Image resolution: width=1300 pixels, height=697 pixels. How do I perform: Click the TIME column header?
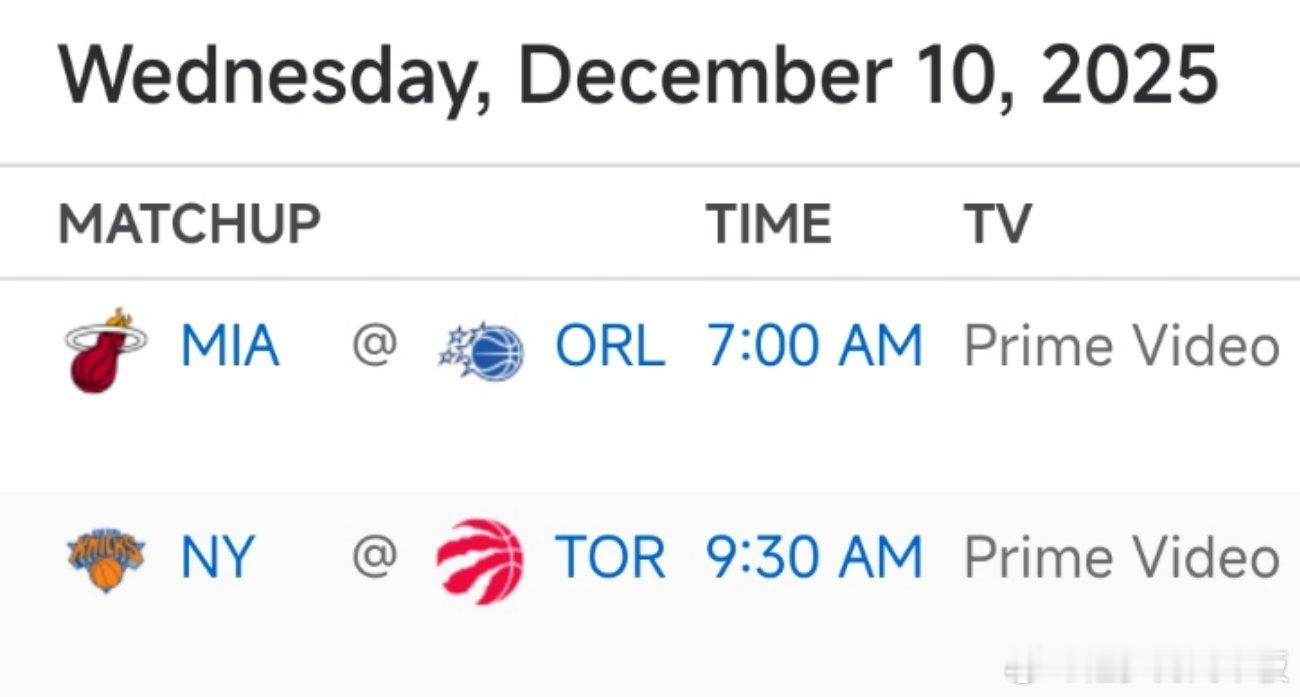pyautogui.click(x=769, y=223)
